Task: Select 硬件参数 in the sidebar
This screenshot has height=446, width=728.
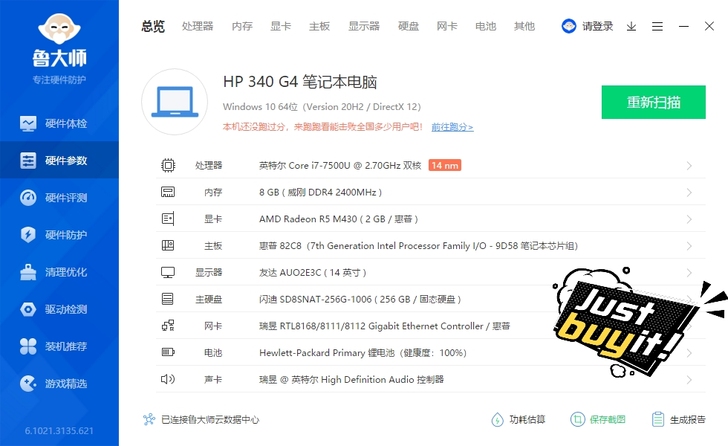Action: click(59, 161)
